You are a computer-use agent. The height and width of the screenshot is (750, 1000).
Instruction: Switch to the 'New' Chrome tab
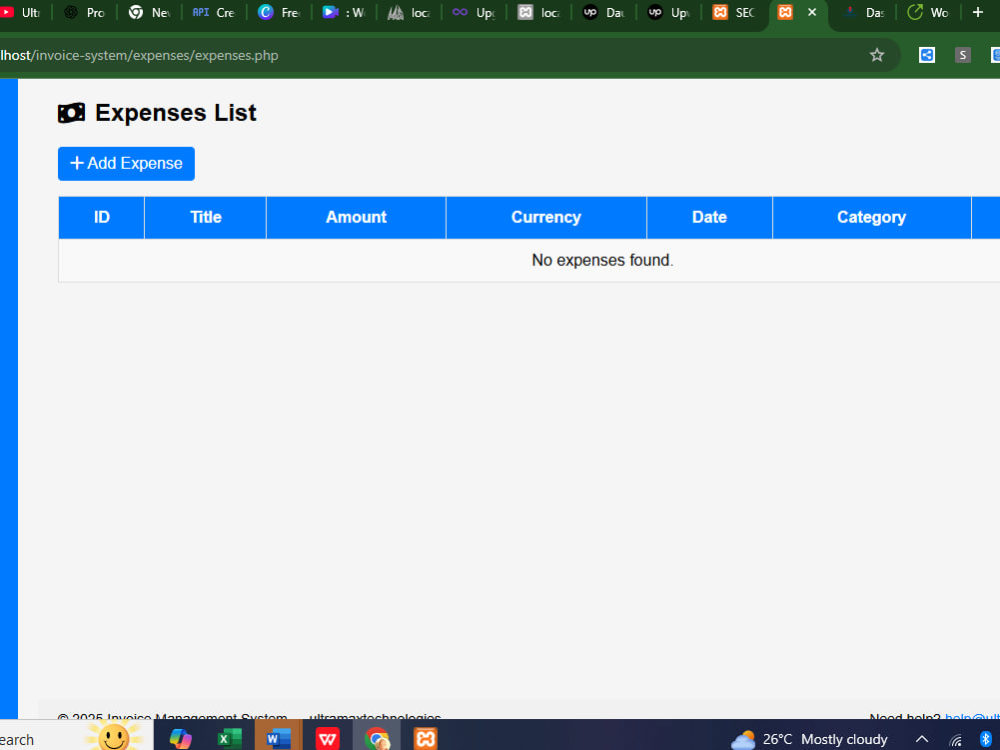coord(150,12)
